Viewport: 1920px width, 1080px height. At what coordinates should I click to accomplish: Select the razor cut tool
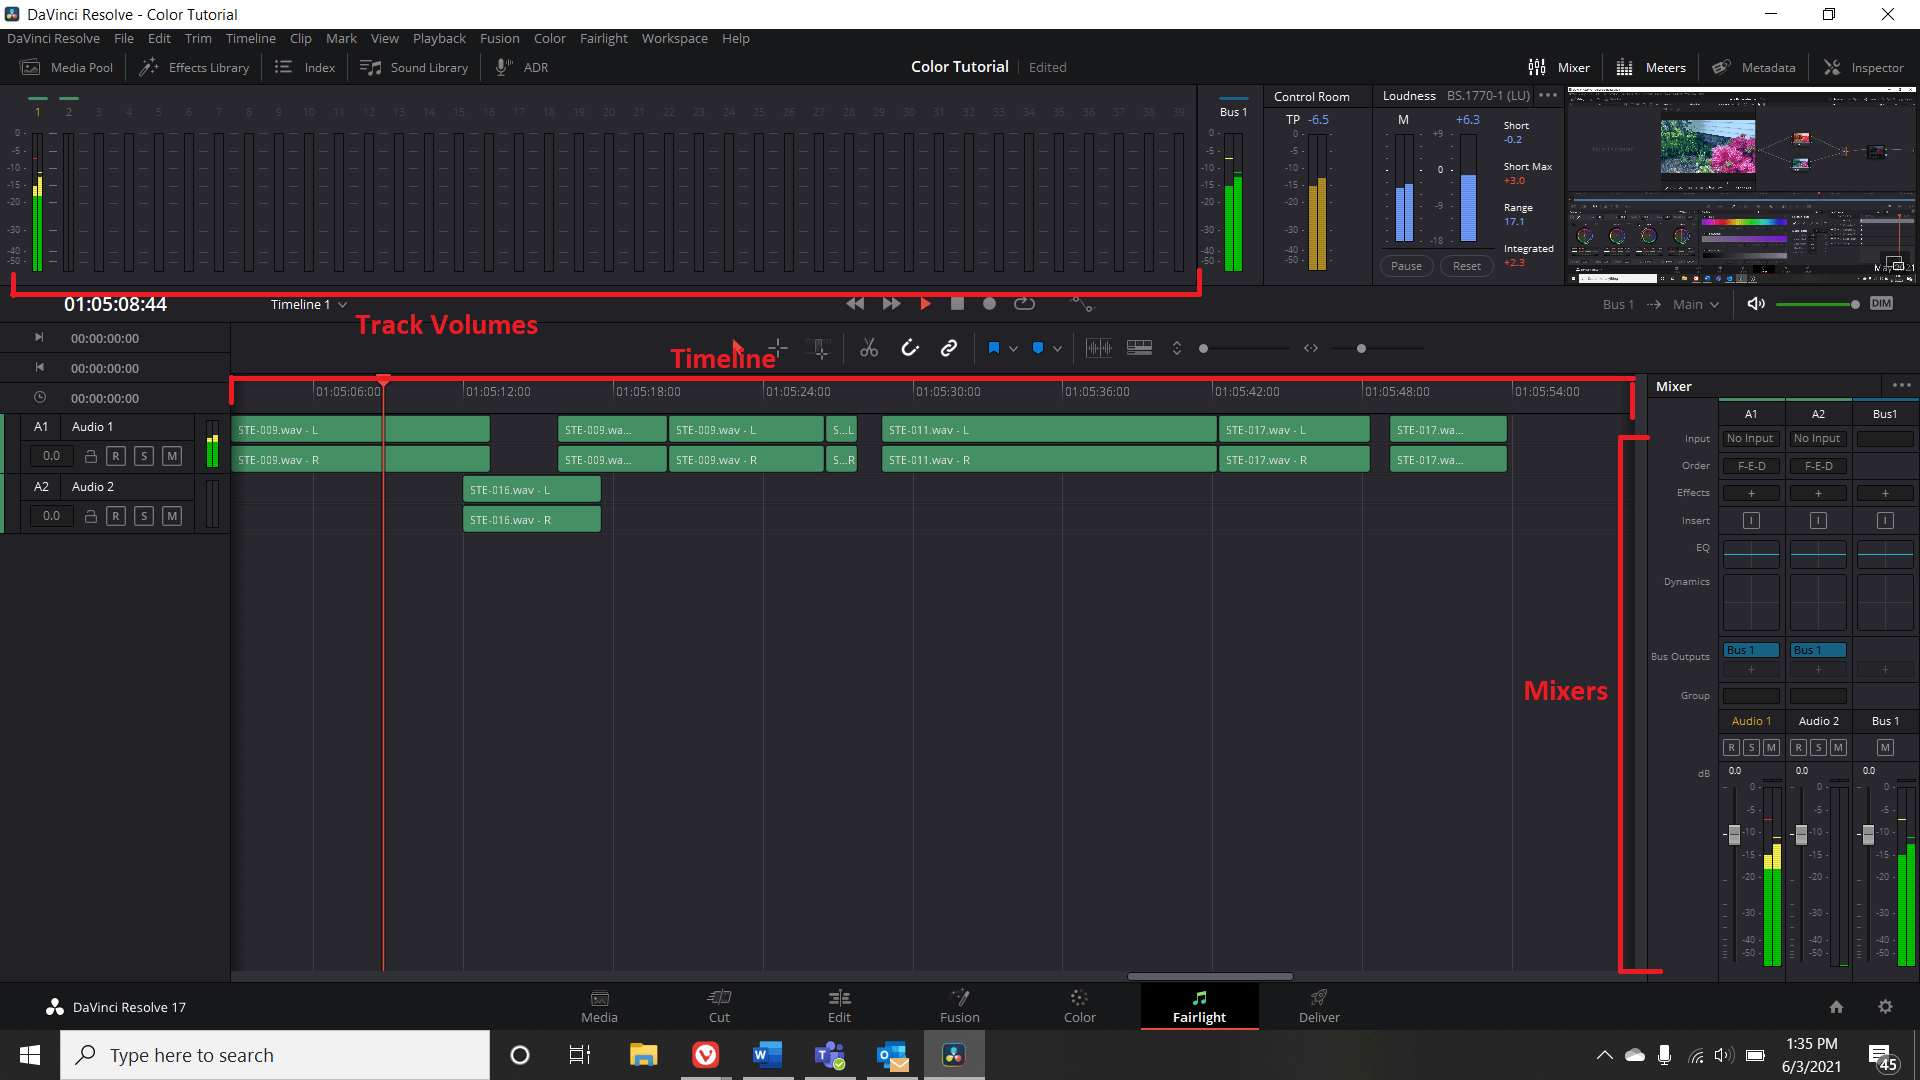868,348
